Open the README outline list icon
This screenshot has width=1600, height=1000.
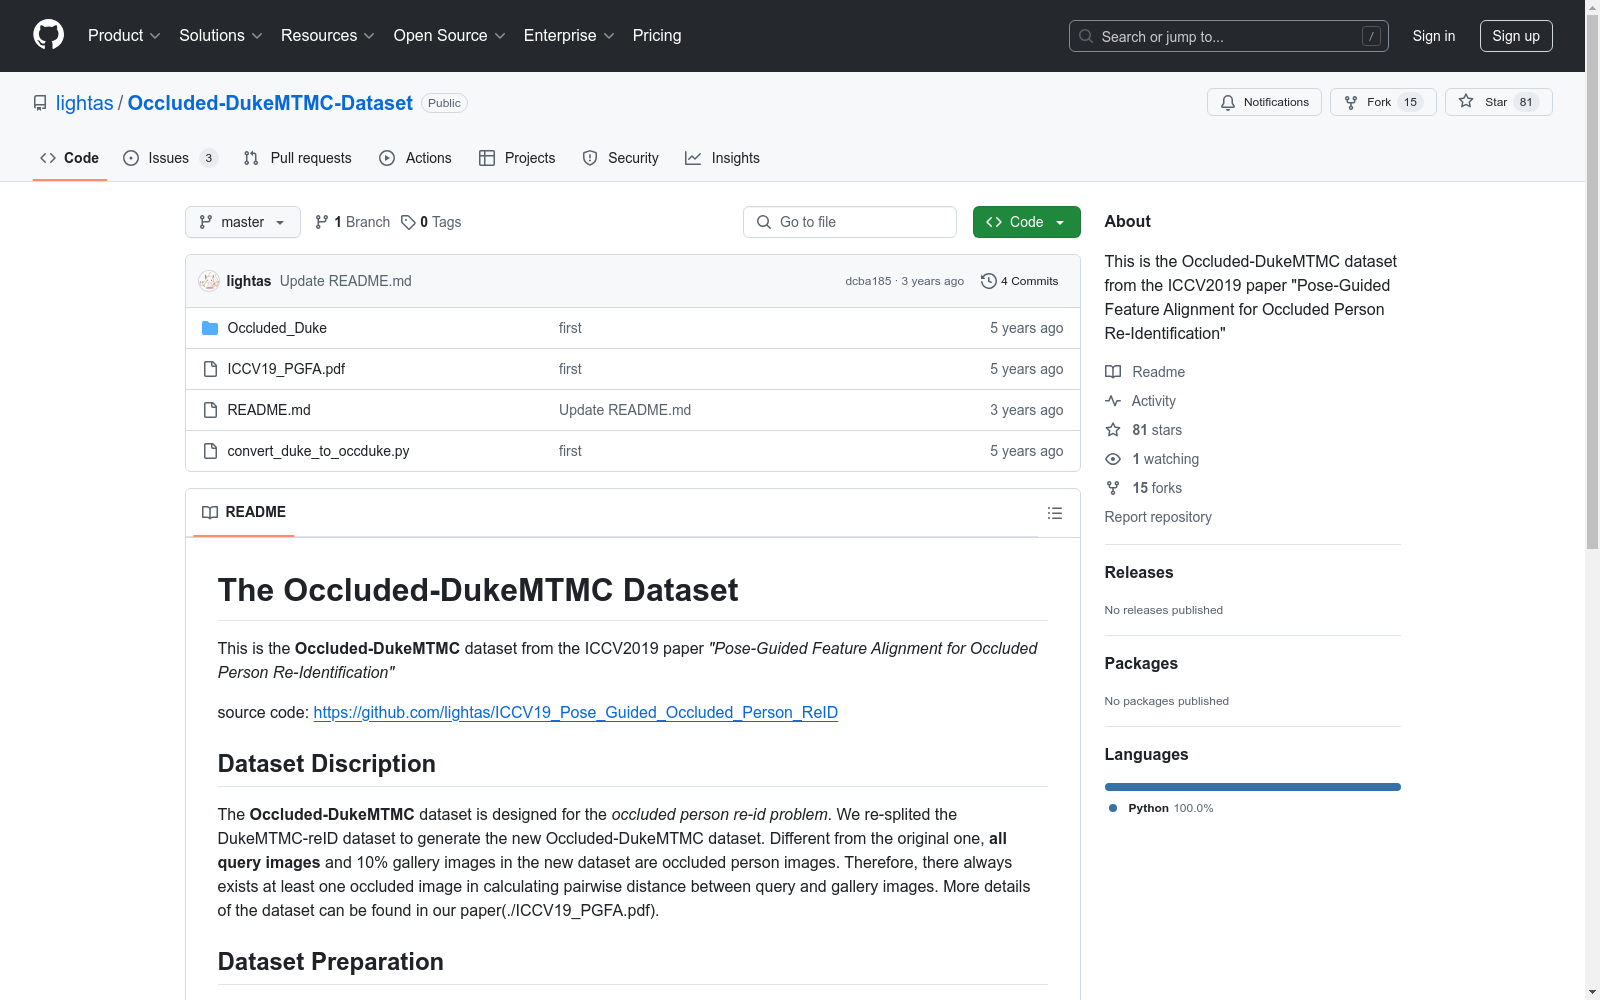(x=1054, y=513)
